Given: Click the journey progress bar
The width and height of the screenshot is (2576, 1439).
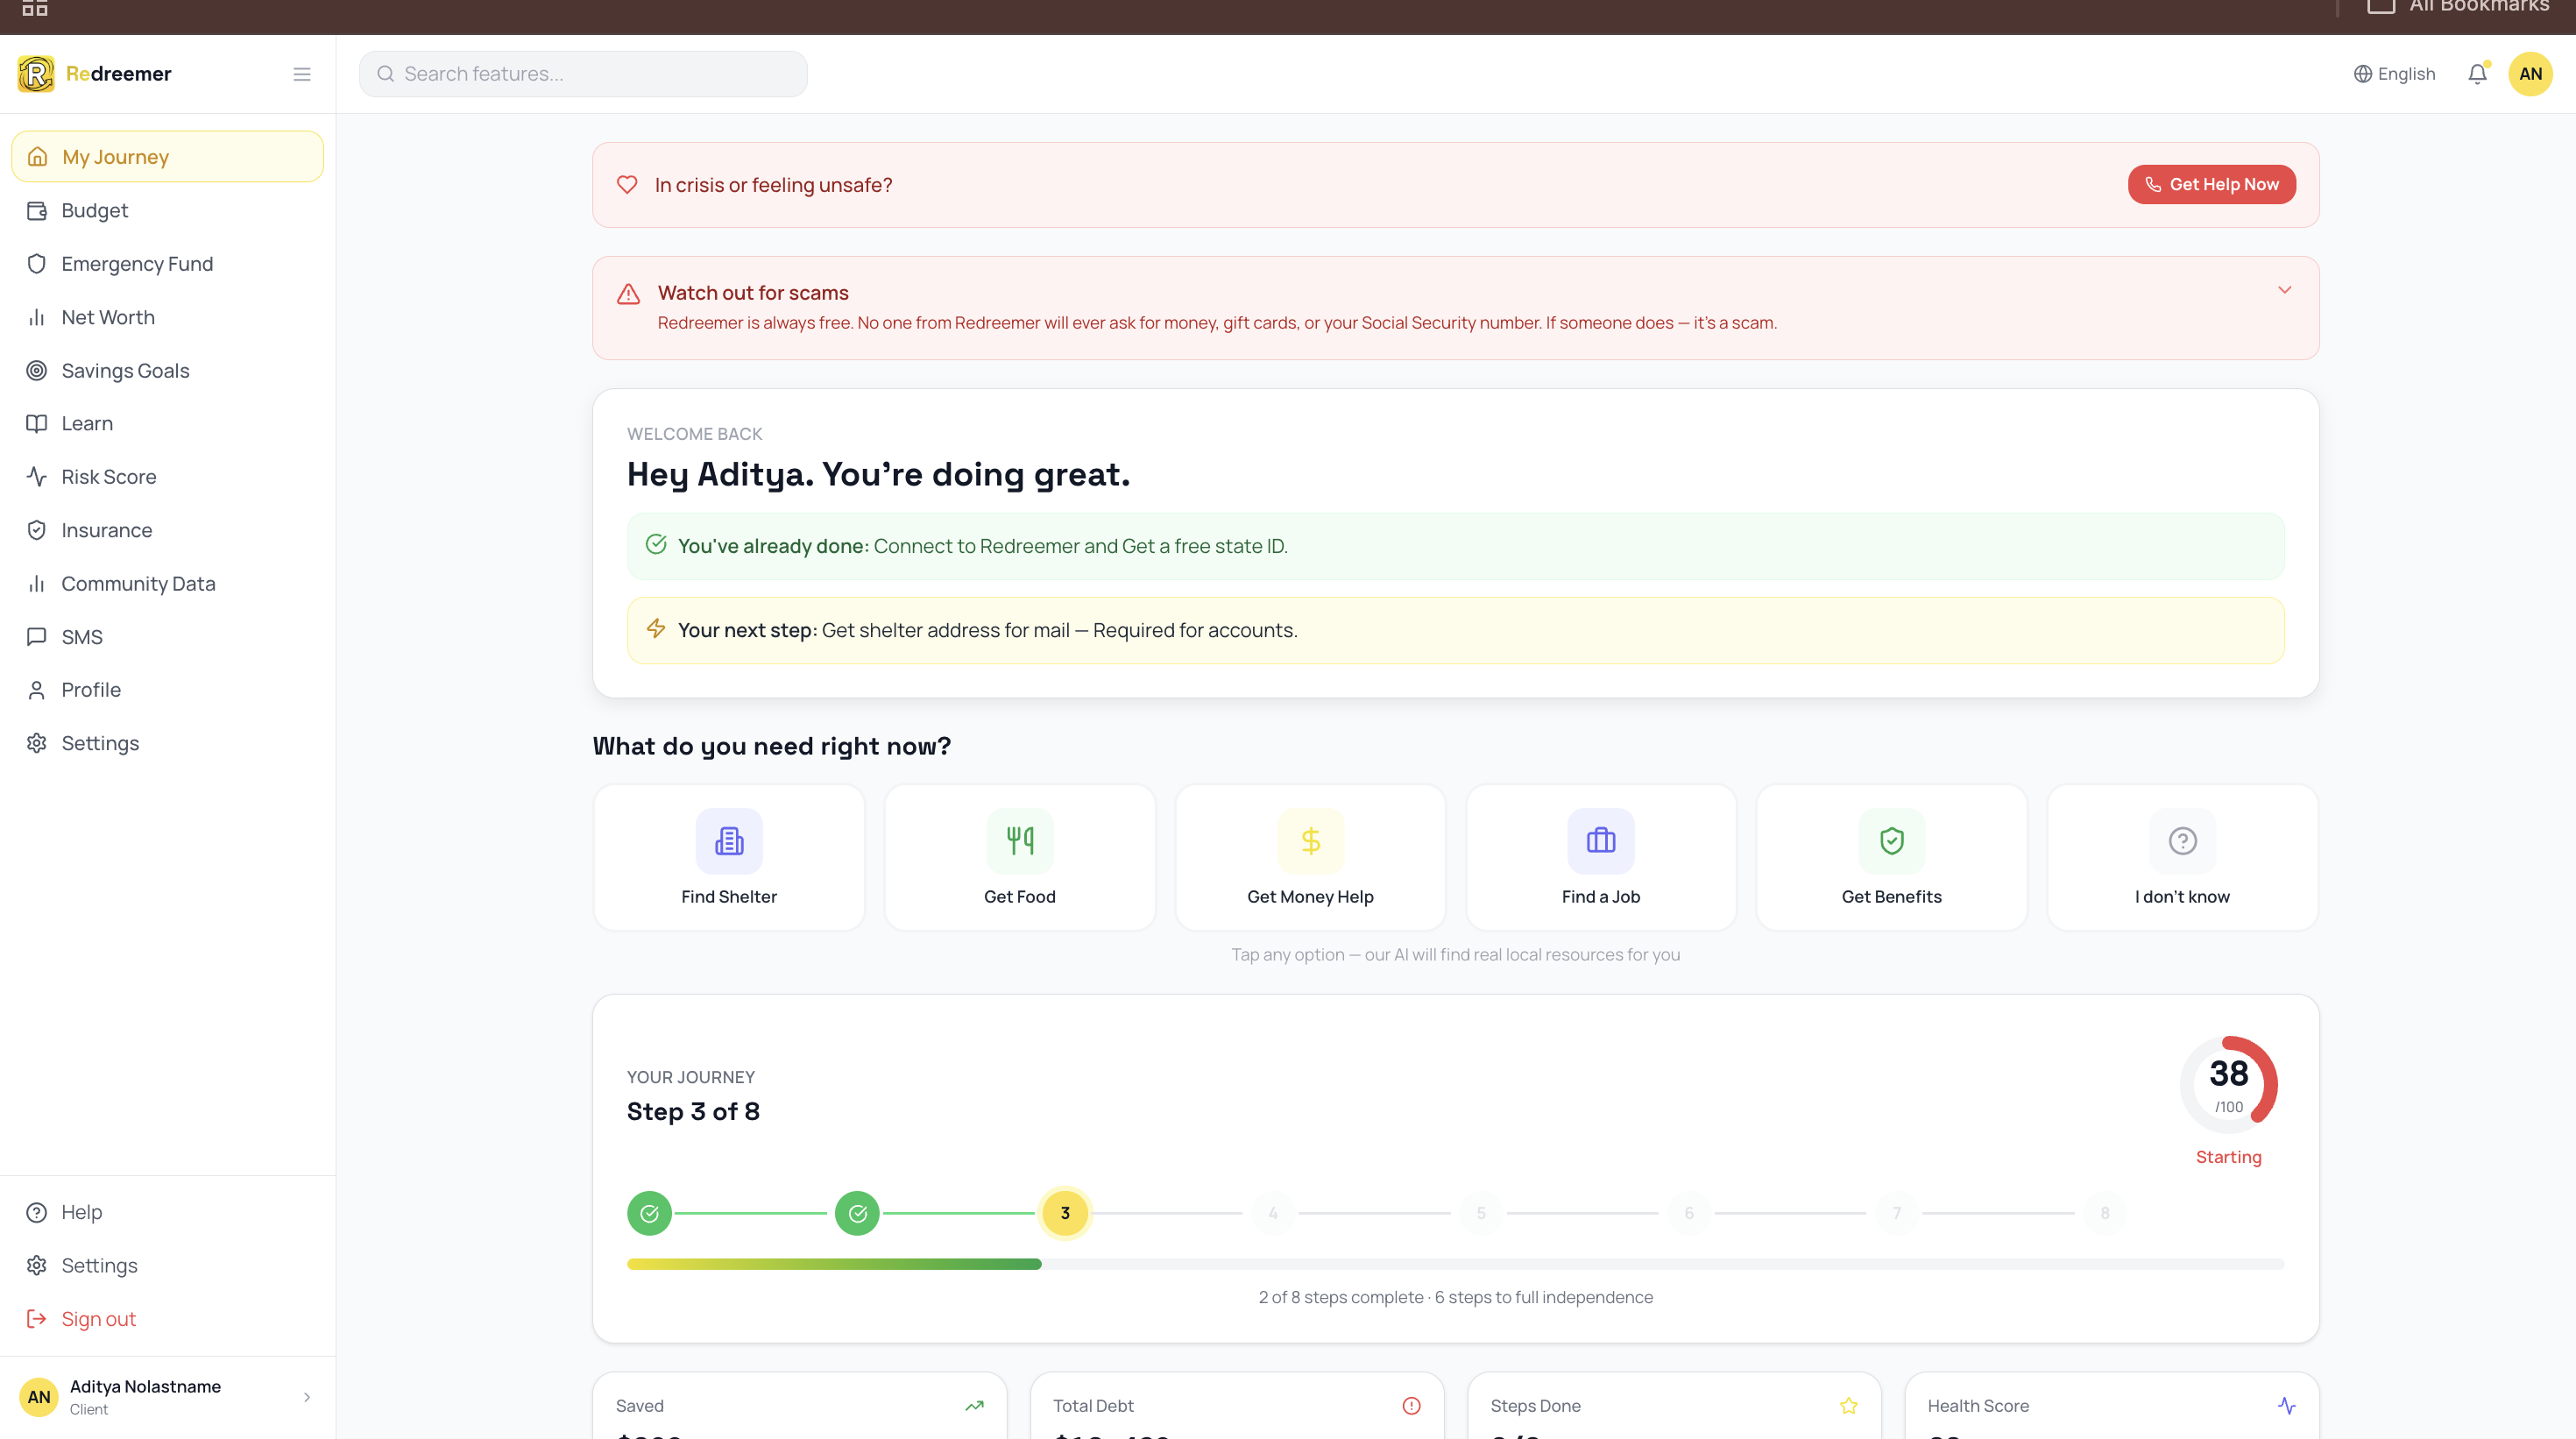Looking at the screenshot, I should pos(1455,1264).
